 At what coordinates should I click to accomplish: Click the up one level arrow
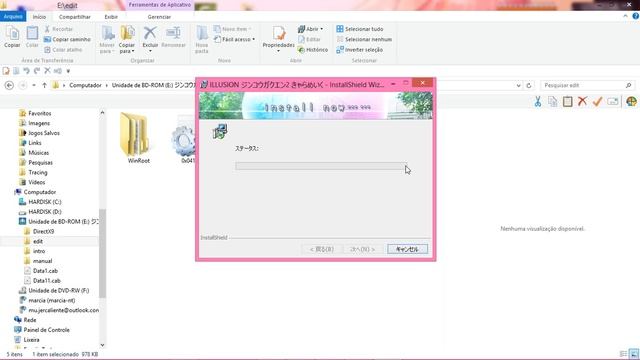tap(44, 85)
